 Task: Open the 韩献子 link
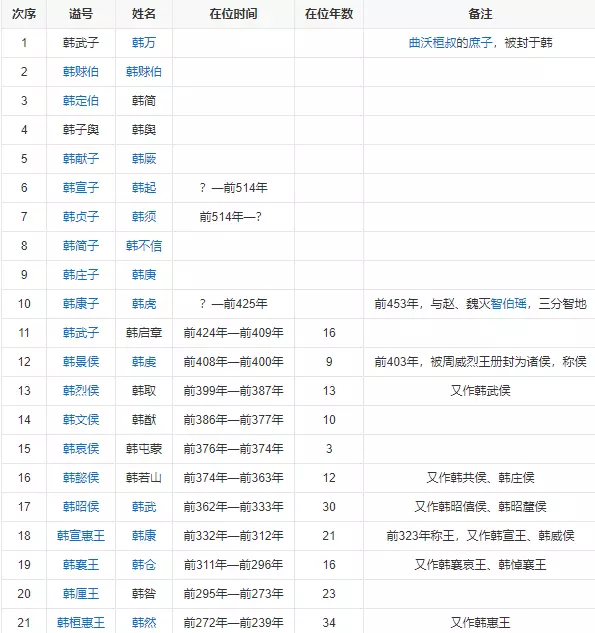(x=81, y=159)
